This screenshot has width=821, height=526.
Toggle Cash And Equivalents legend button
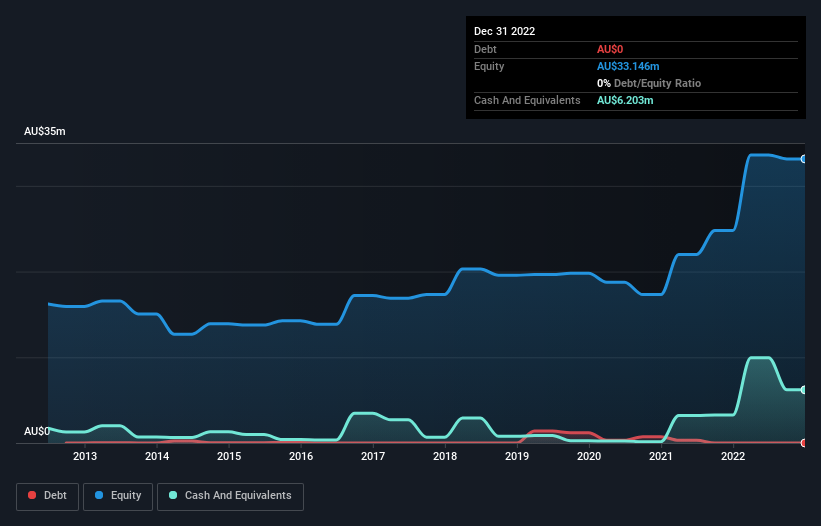230,496
